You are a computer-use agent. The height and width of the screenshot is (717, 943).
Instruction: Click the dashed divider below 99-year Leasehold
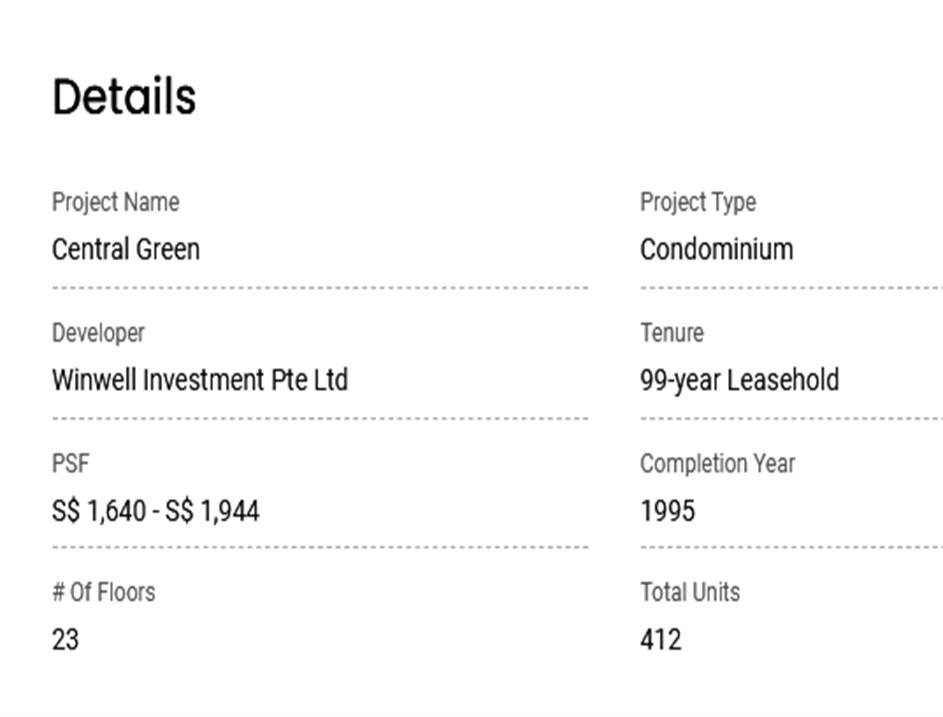(790, 419)
